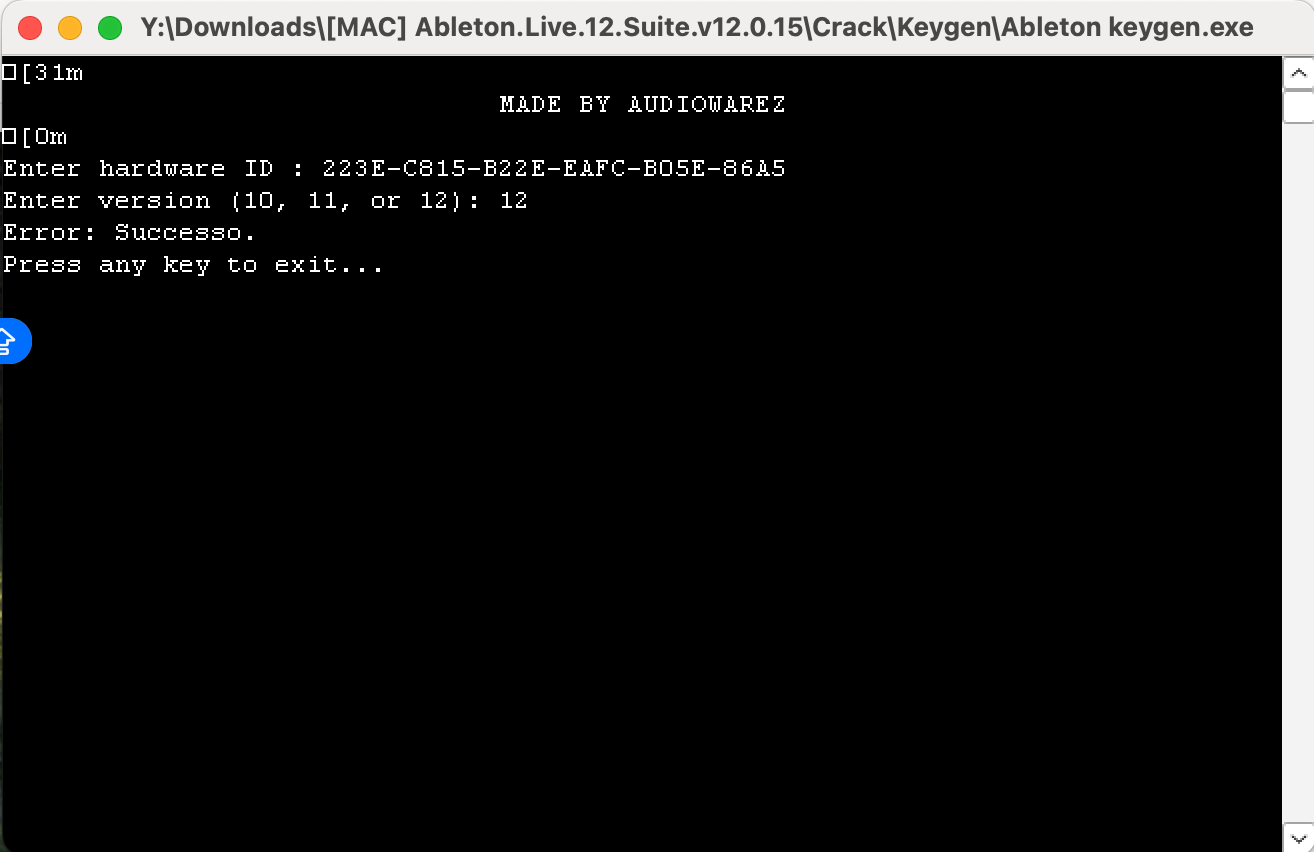
Task: Click the hardware ID 223E-C815-B22E-EAFC-B05E-86A5
Action: pos(554,168)
